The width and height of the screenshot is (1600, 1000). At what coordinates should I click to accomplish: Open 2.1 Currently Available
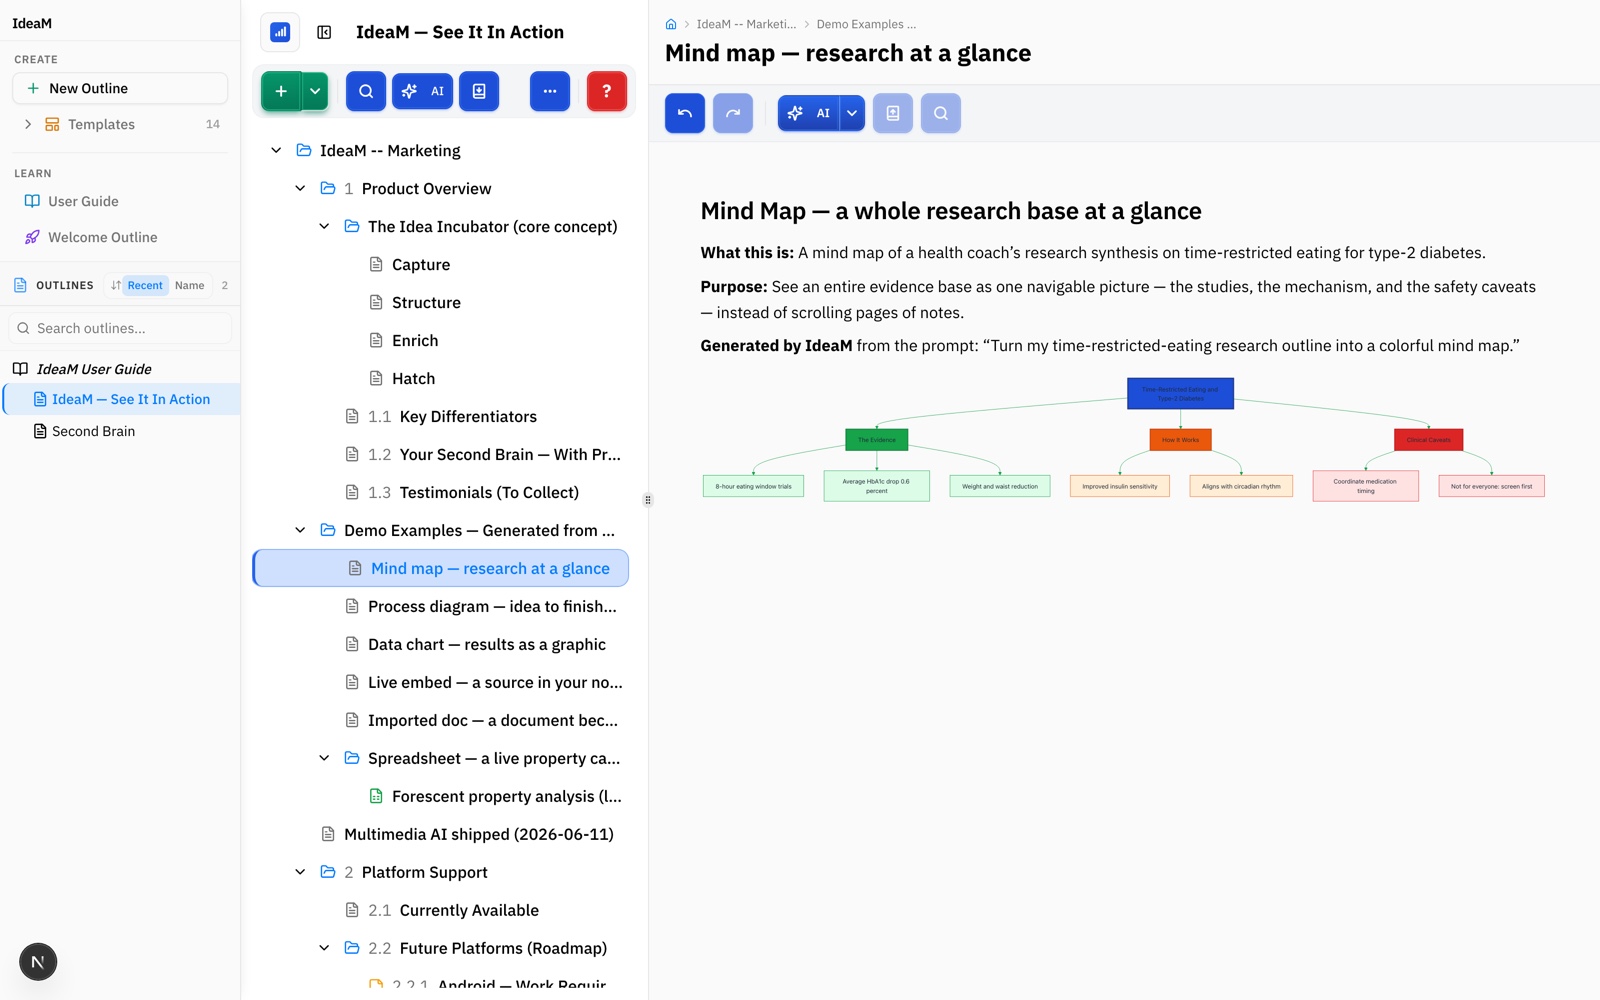click(469, 910)
